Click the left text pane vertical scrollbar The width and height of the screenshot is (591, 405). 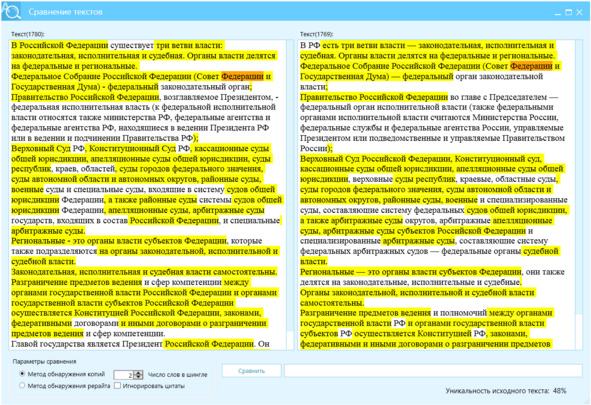[x=290, y=195]
